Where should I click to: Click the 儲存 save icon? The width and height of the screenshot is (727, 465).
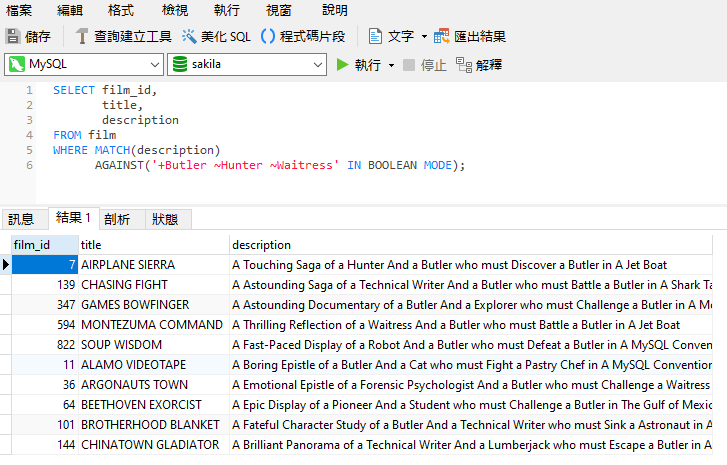[x=13, y=36]
